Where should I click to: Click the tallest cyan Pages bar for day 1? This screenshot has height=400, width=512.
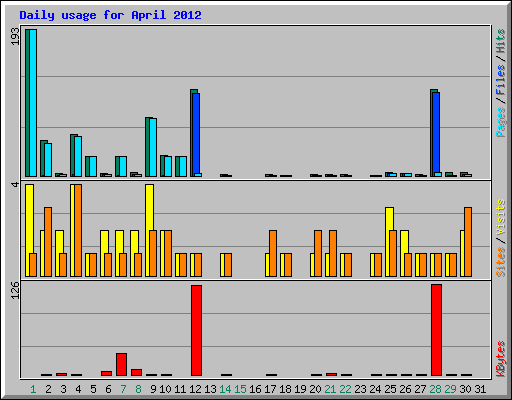(x=33, y=103)
